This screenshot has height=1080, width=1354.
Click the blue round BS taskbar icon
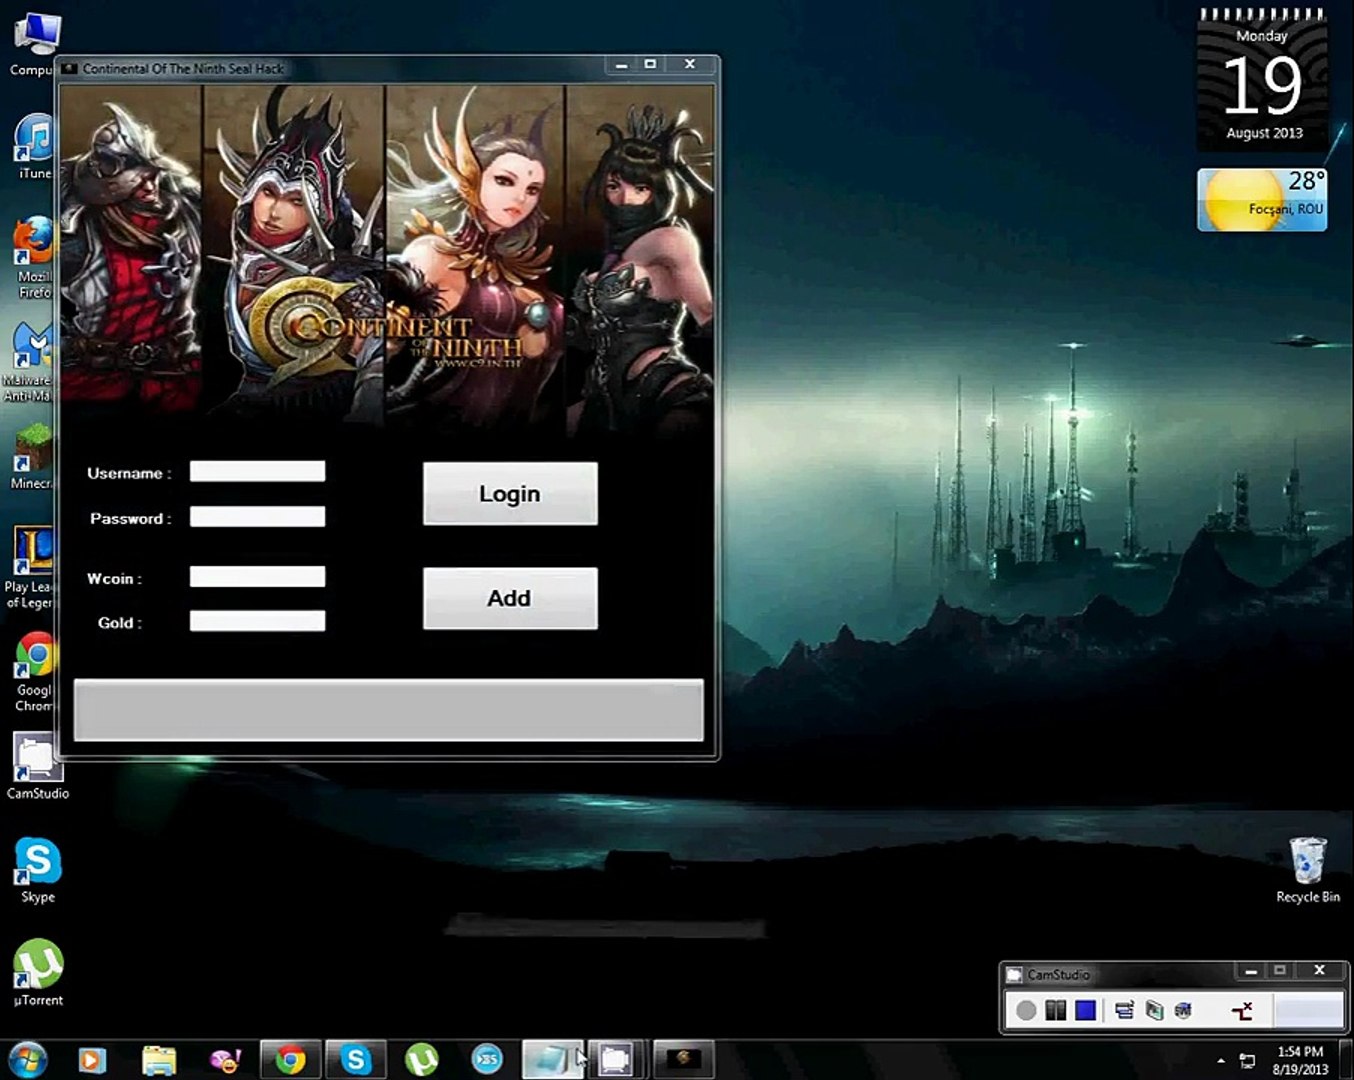pyautogui.click(x=487, y=1060)
